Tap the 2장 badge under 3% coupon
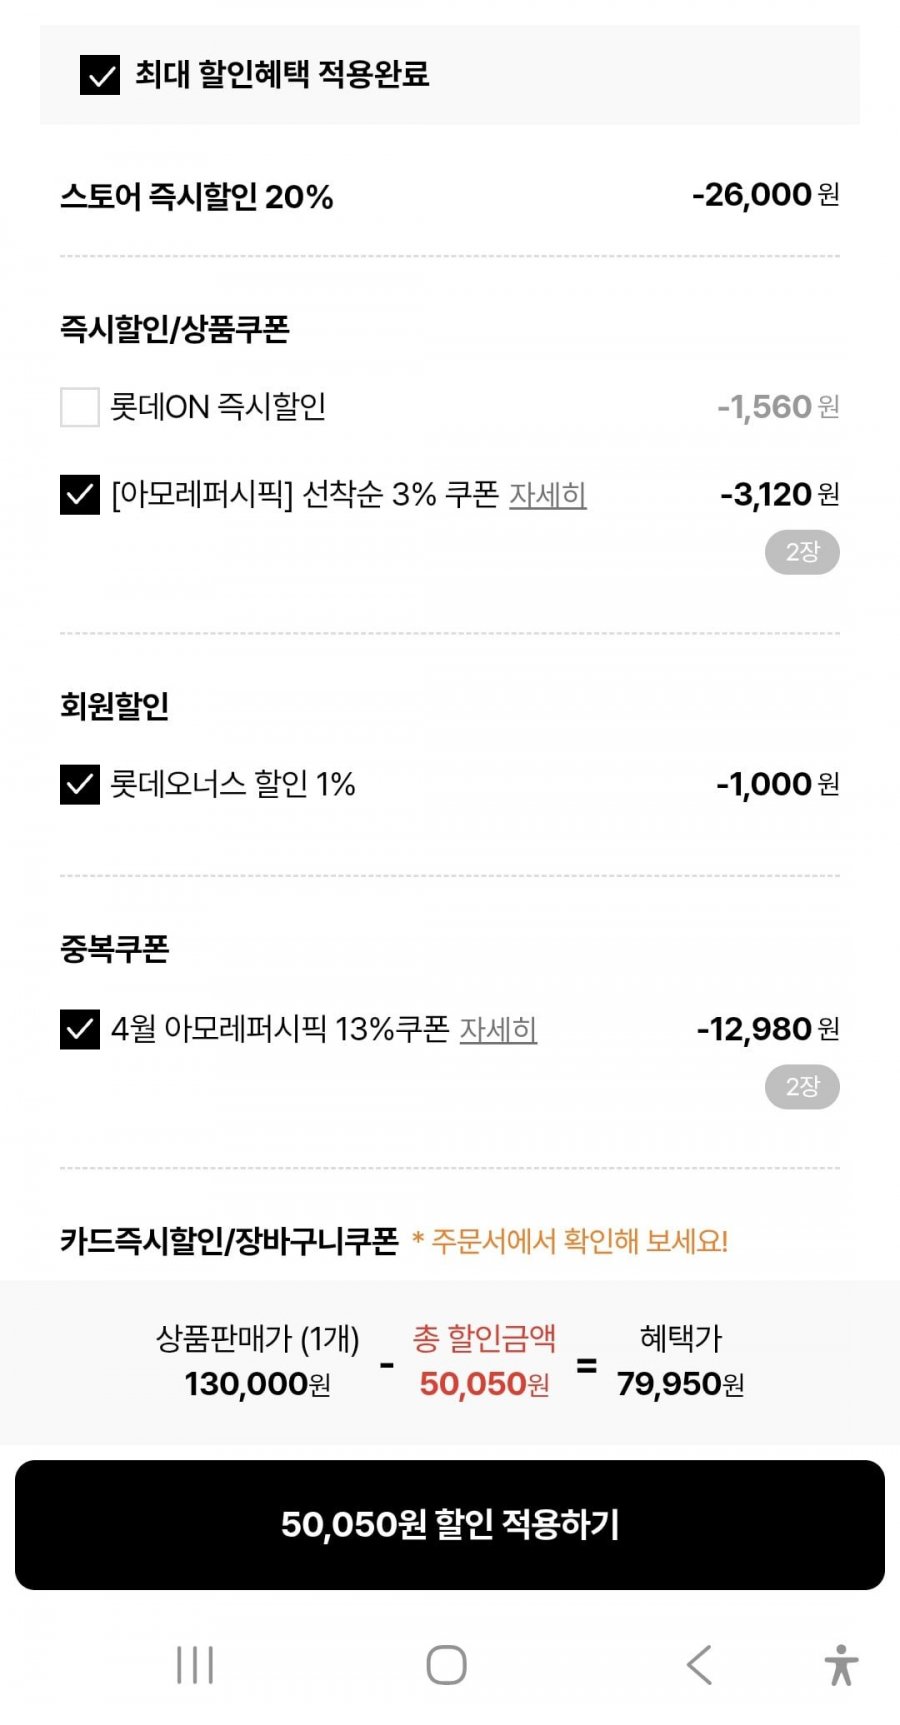The height and width of the screenshot is (1725, 900). [x=802, y=552]
